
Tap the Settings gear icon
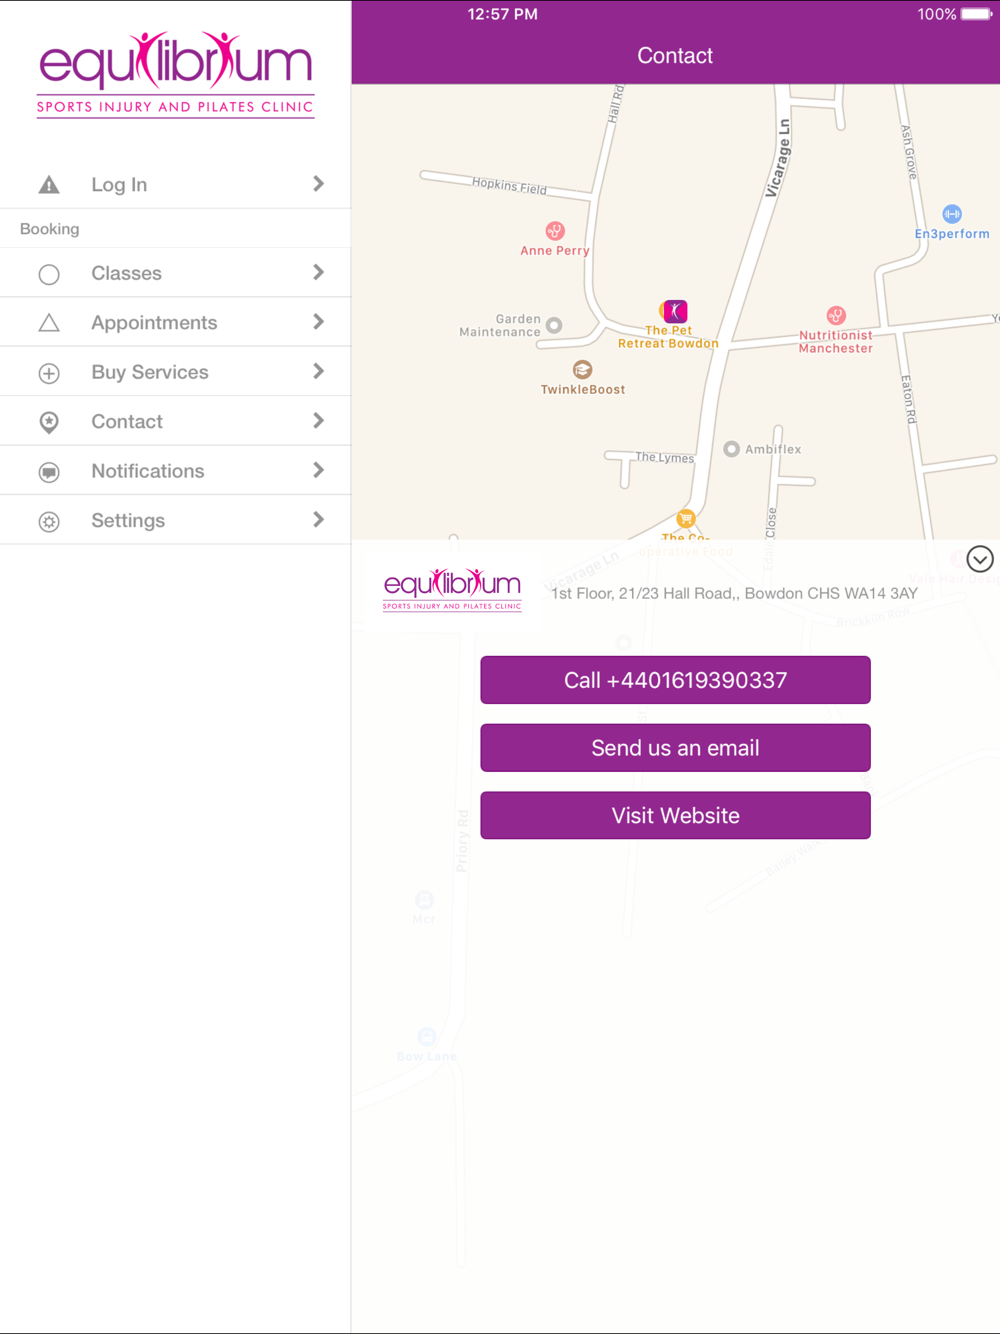[49, 521]
